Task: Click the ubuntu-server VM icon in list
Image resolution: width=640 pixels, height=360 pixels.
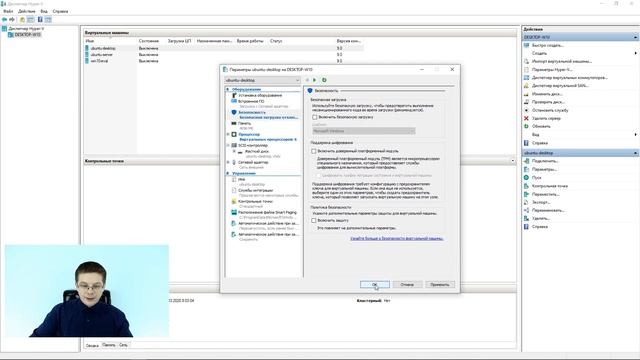Action: coord(87,54)
